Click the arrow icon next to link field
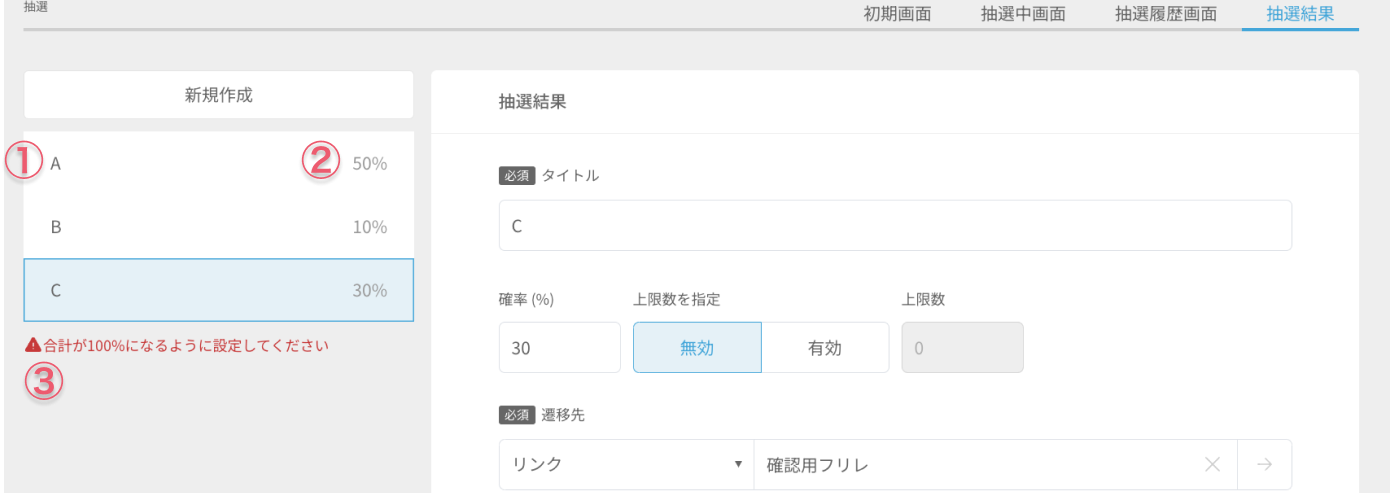 point(1264,464)
